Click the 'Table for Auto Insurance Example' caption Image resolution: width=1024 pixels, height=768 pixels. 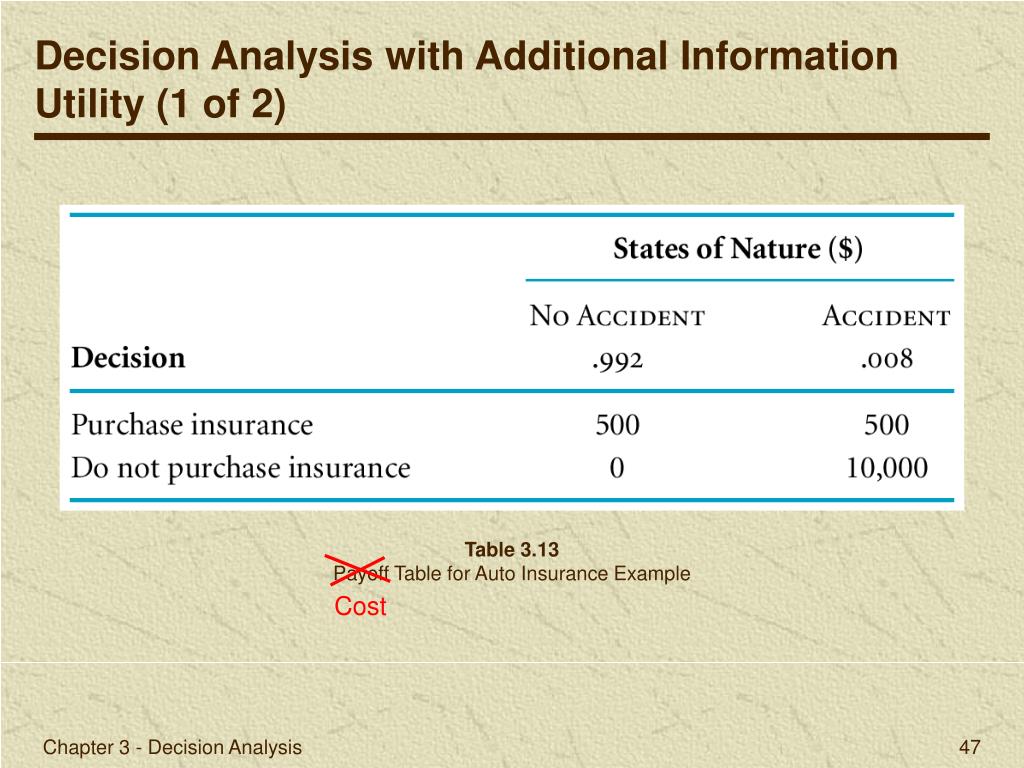coord(542,573)
